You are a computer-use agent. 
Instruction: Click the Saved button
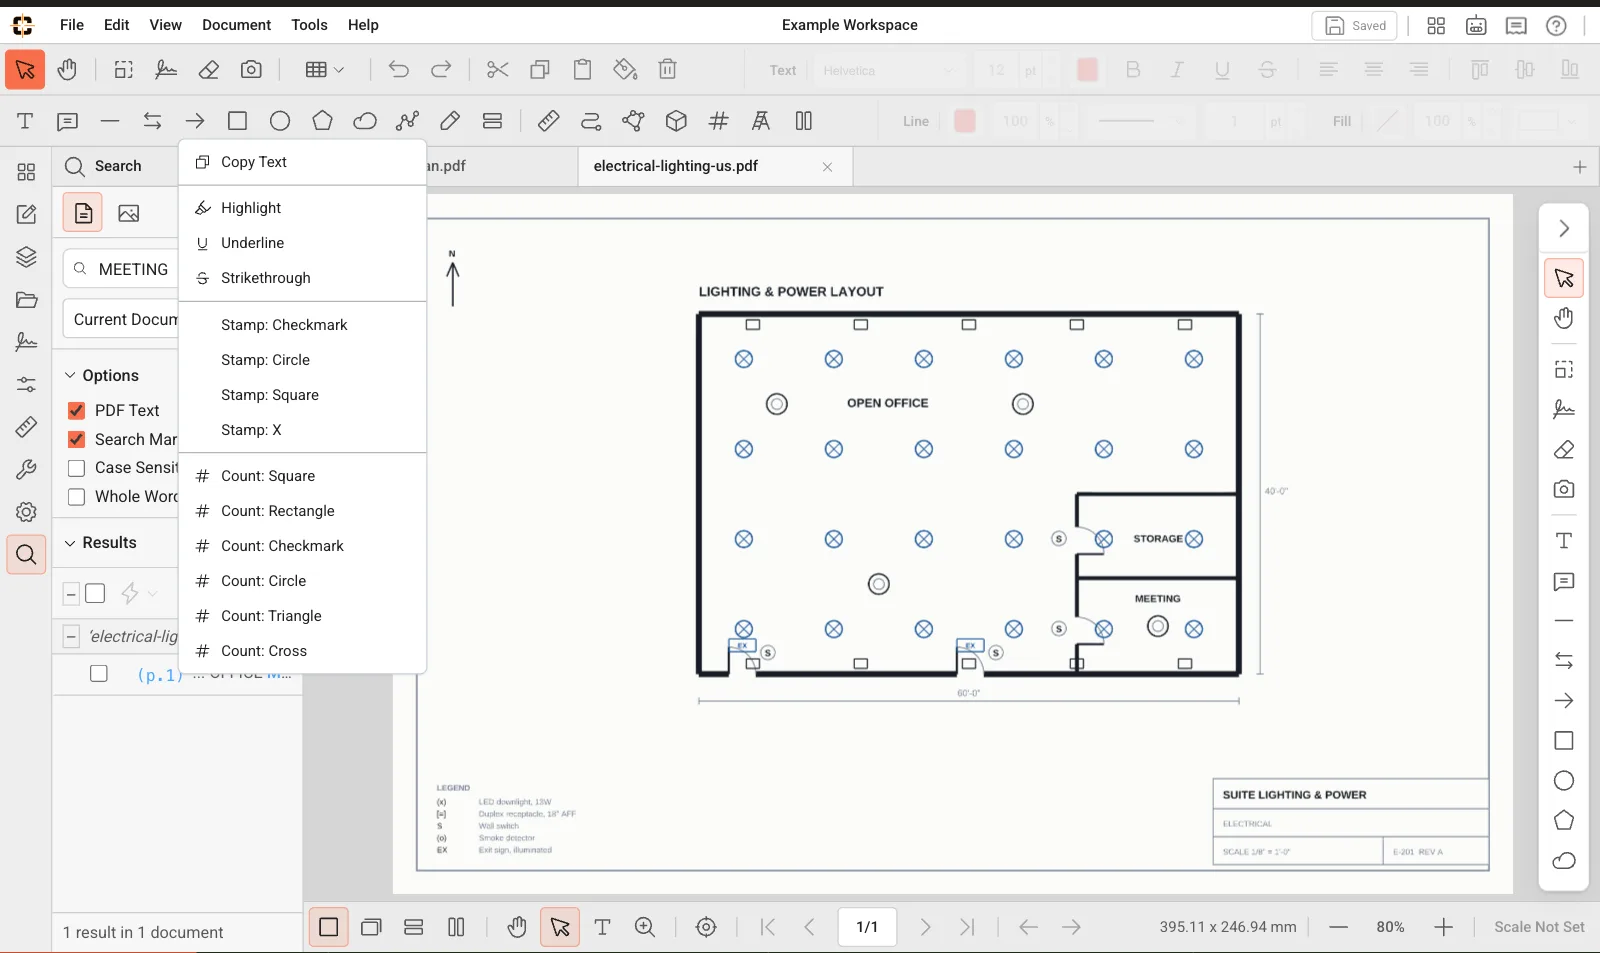coord(1355,26)
